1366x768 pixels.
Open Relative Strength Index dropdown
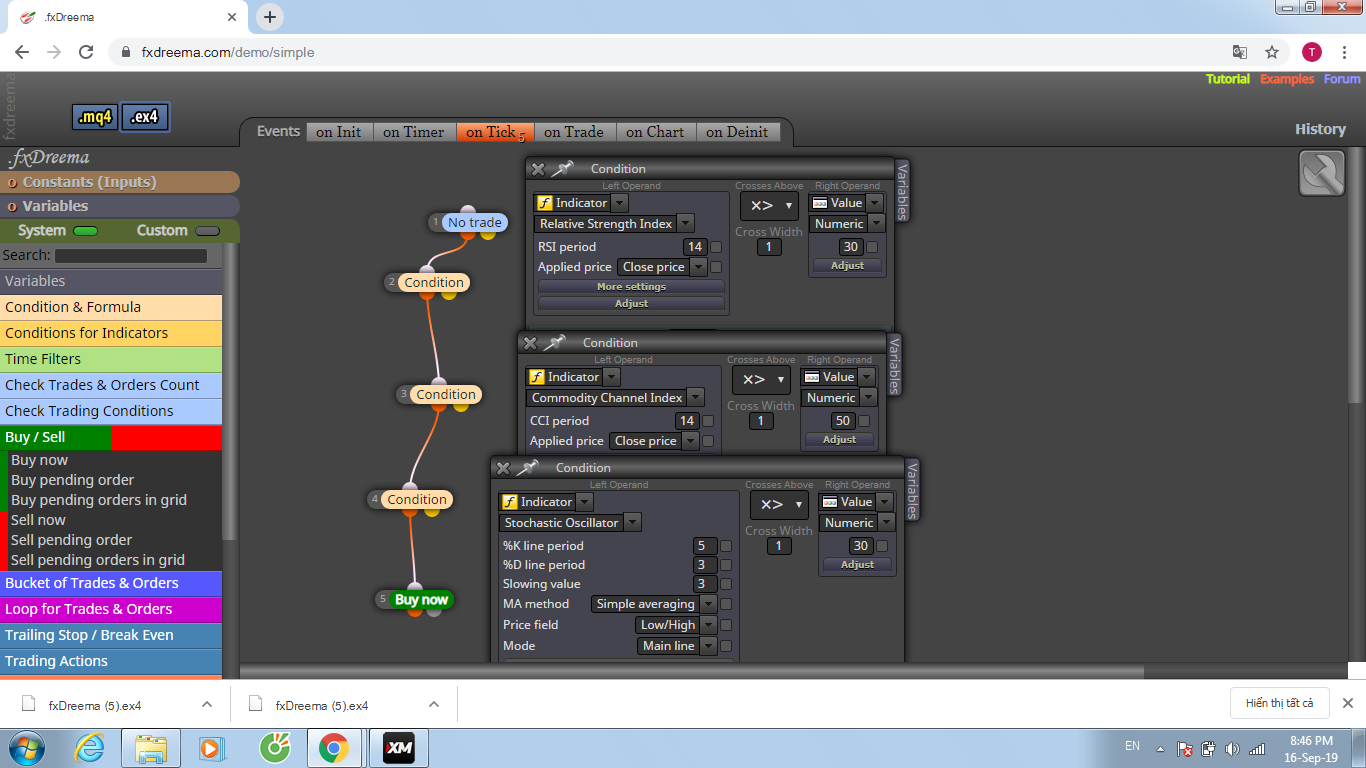click(614, 224)
